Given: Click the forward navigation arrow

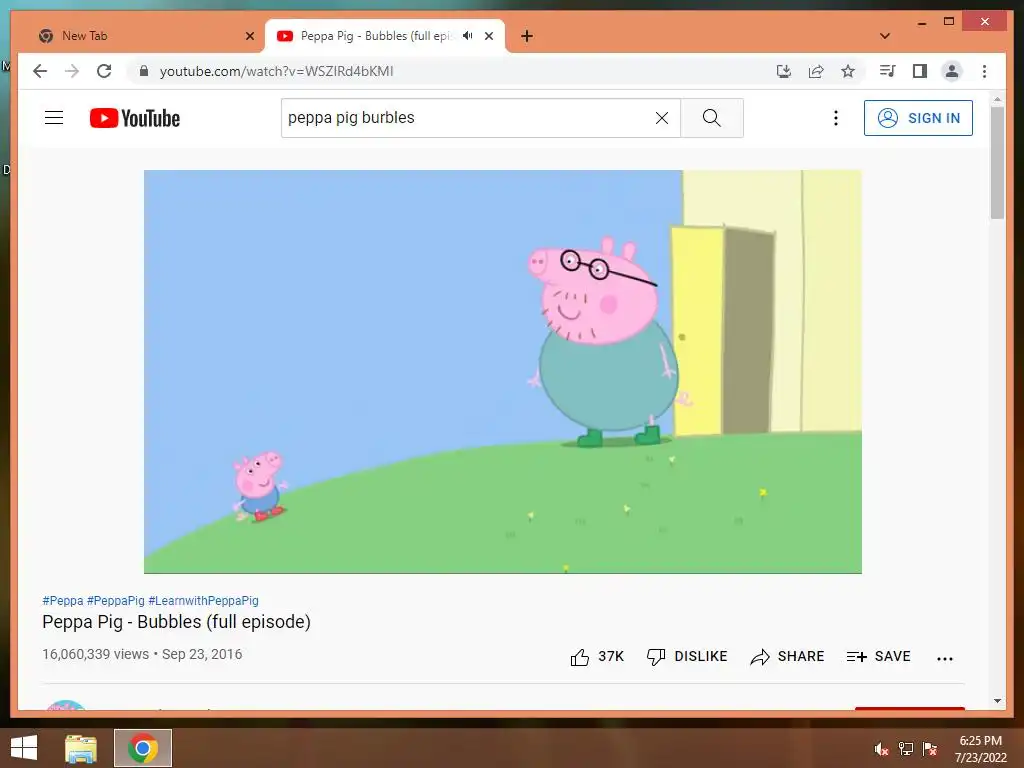Looking at the screenshot, I should pyautogui.click(x=72, y=71).
